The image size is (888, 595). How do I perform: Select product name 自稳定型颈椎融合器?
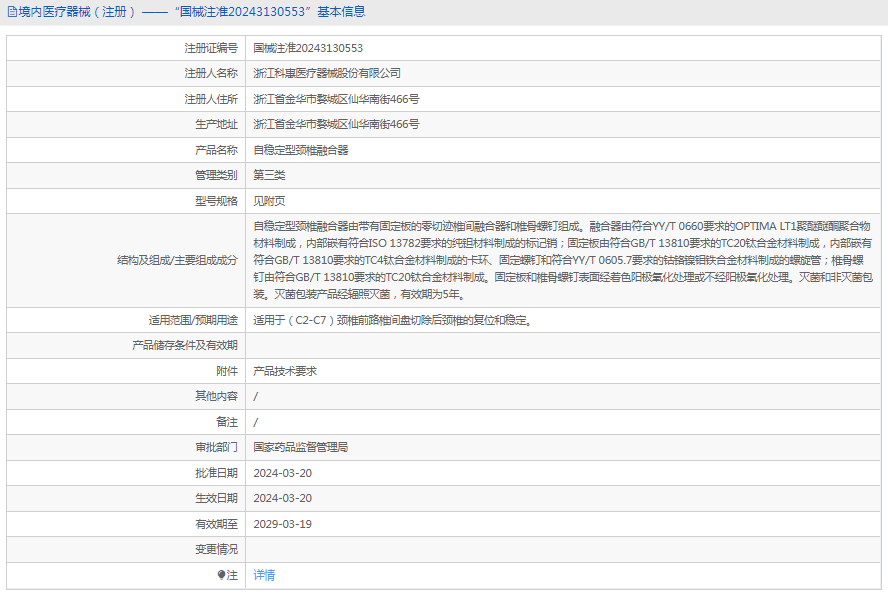301,150
